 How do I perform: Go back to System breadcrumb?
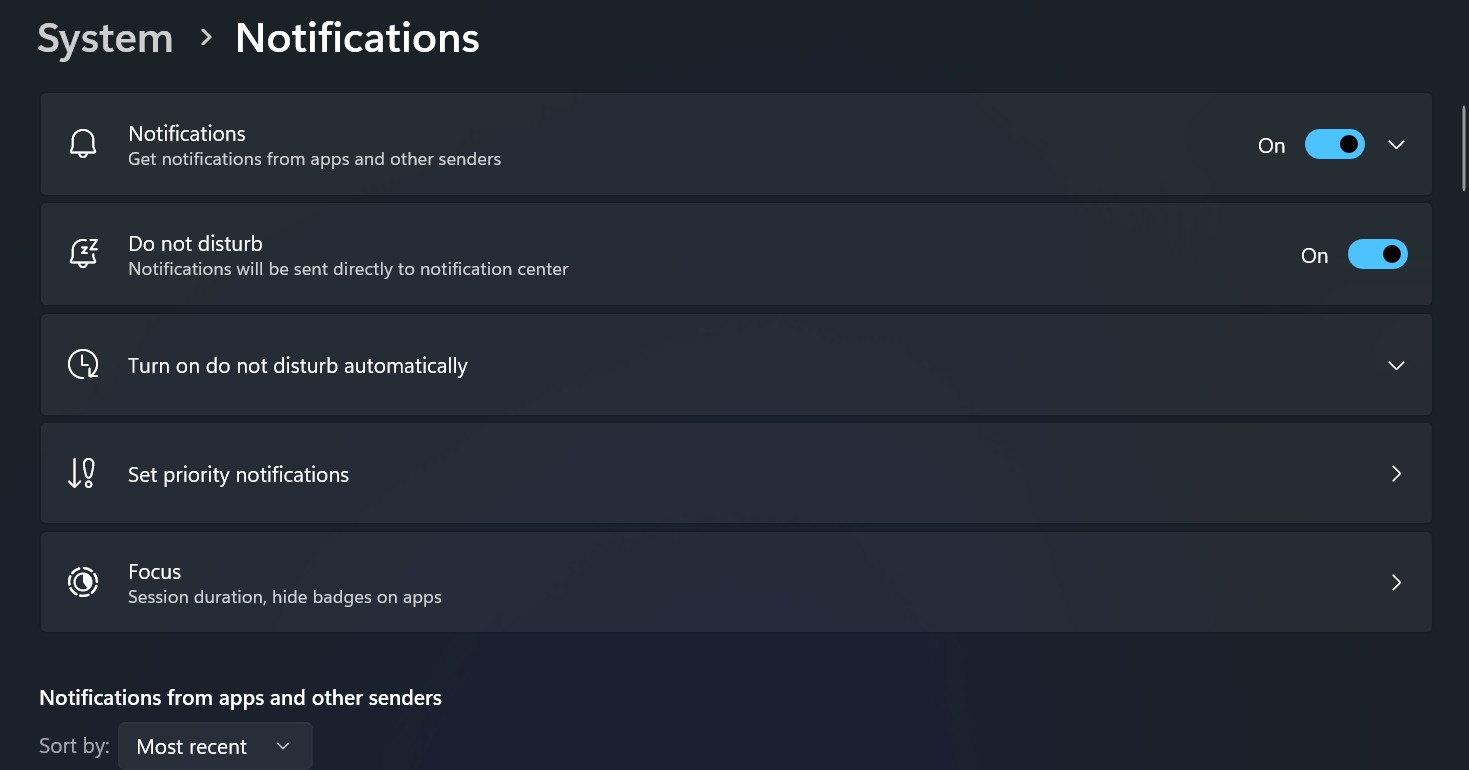[105, 38]
